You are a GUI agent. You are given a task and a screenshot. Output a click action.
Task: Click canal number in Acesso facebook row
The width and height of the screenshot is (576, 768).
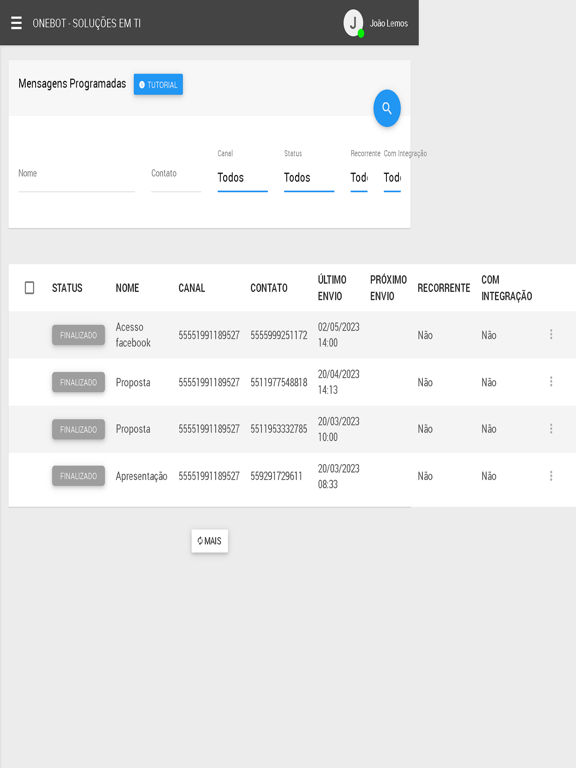(209, 335)
